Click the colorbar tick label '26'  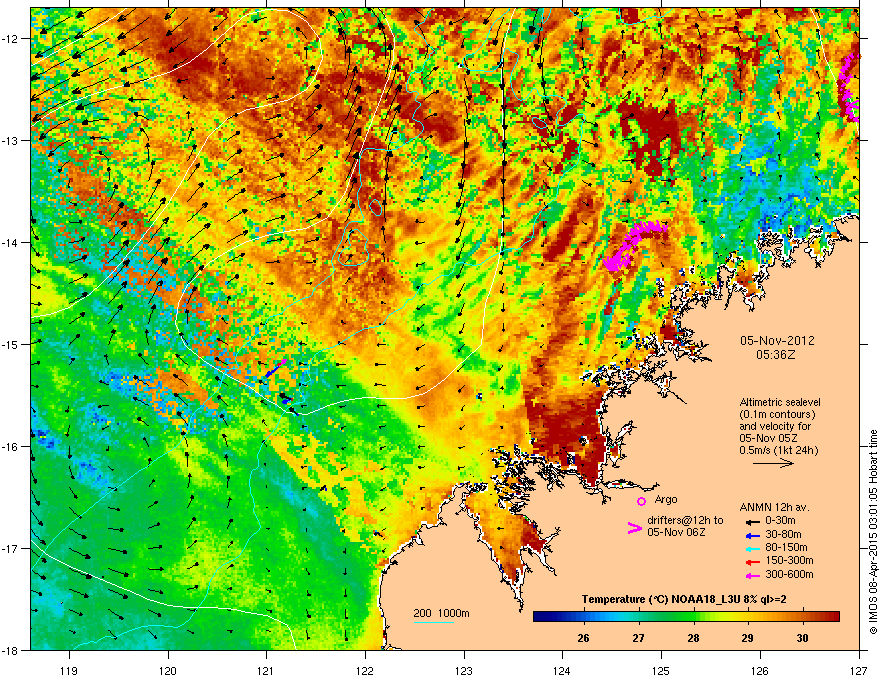point(583,638)
